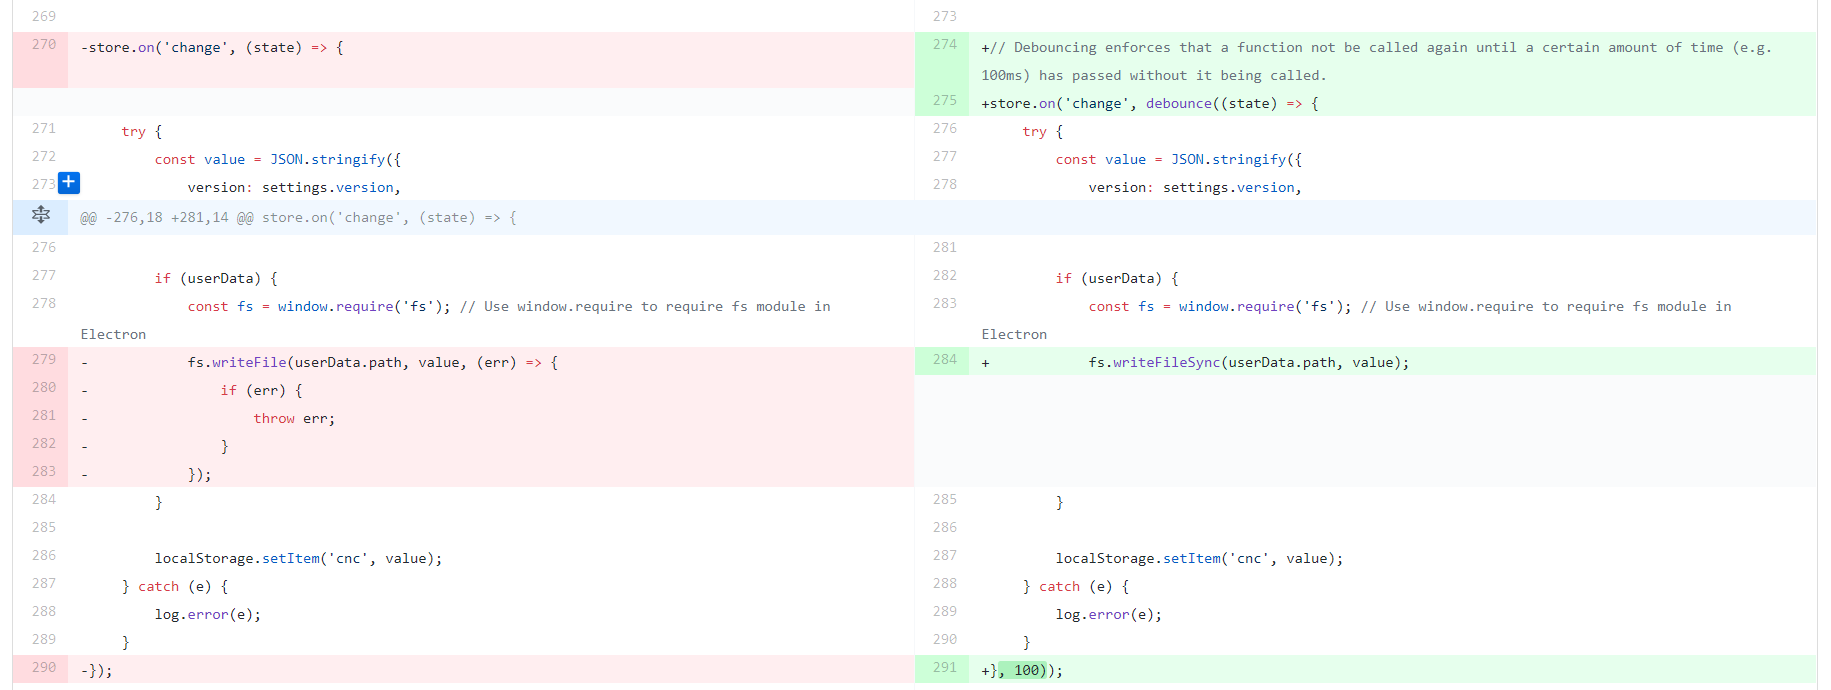Select added line number 274 on right
1831x690 pixels.
pos(944,45)
